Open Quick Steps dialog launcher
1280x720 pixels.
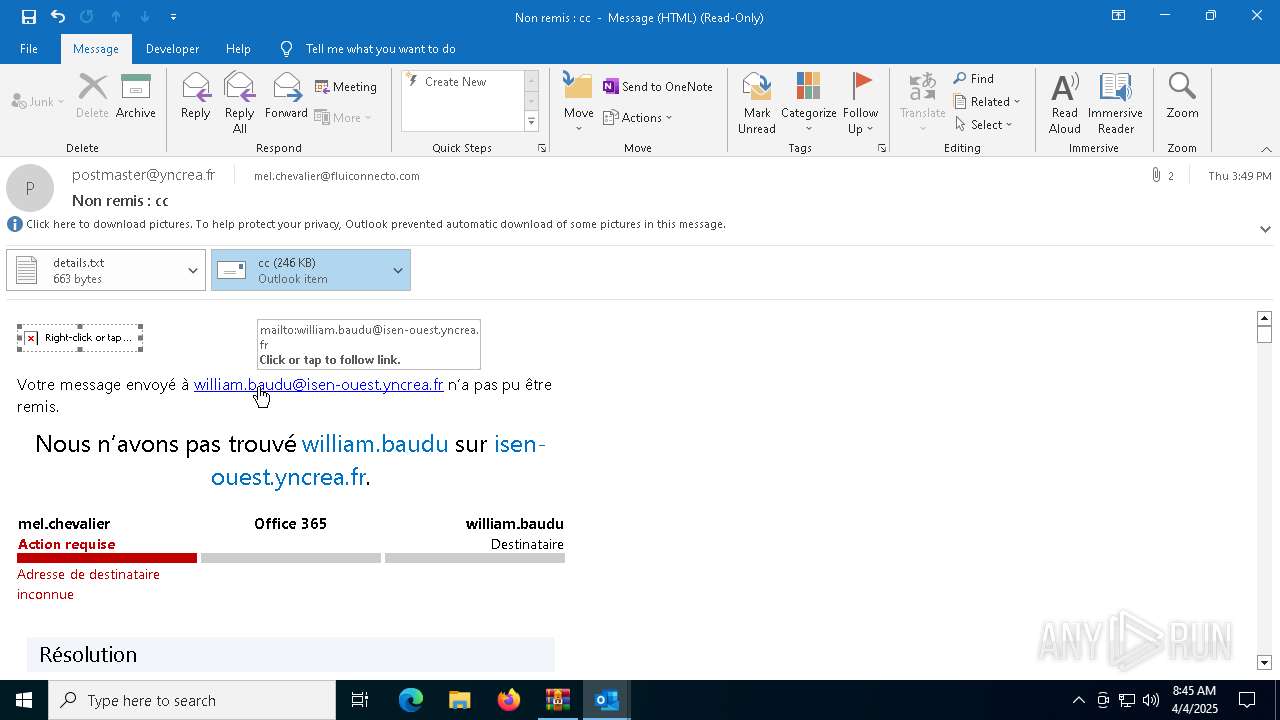(542, 148)
